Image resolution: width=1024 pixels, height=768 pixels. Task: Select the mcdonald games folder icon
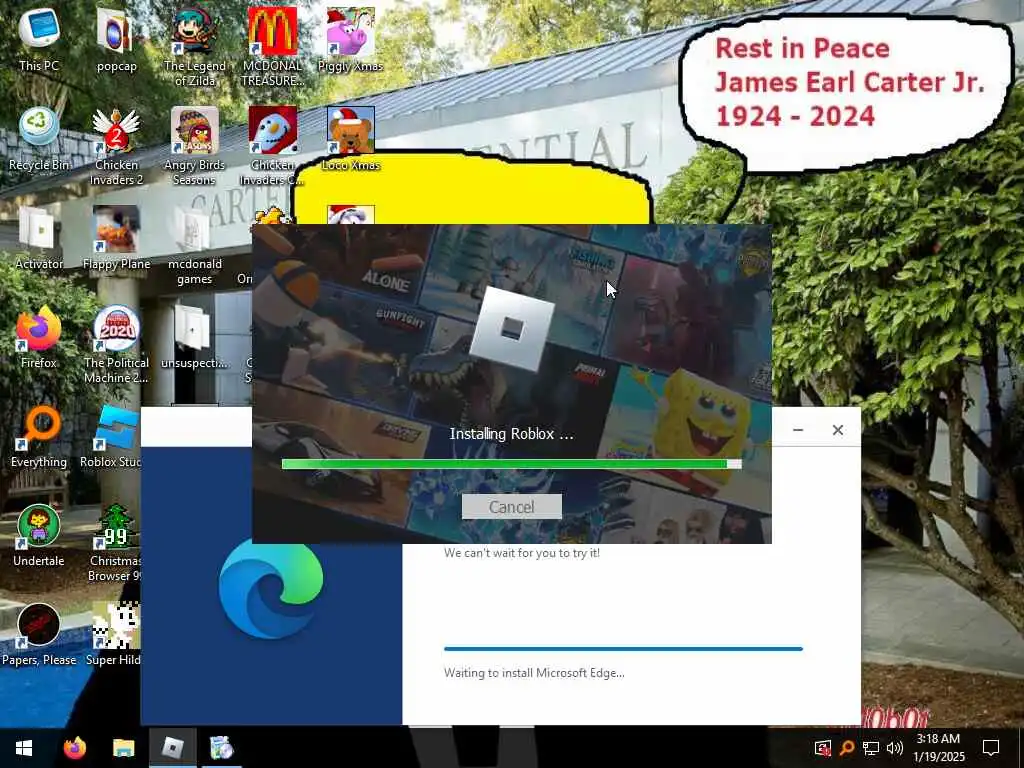pos(195,246)
